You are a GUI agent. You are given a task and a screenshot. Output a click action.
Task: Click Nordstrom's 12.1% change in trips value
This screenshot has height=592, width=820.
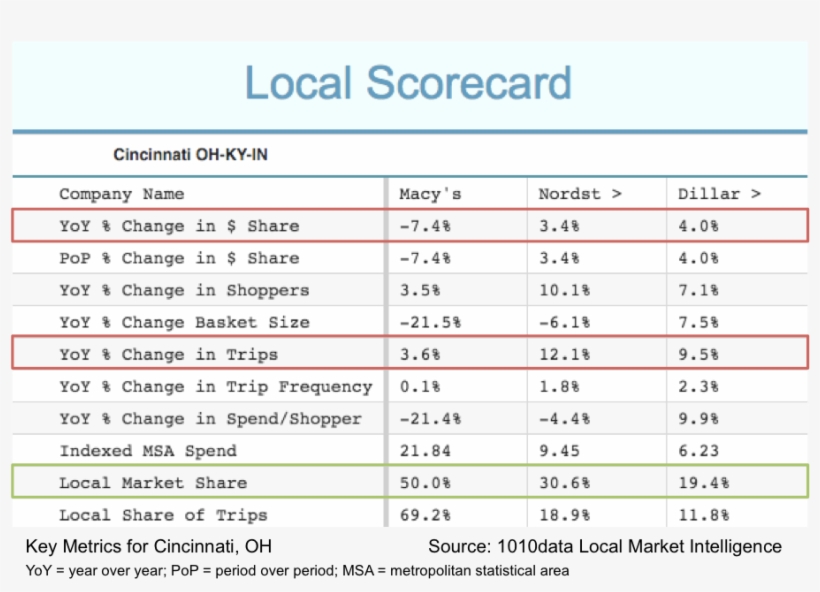[x=564, y=354]
